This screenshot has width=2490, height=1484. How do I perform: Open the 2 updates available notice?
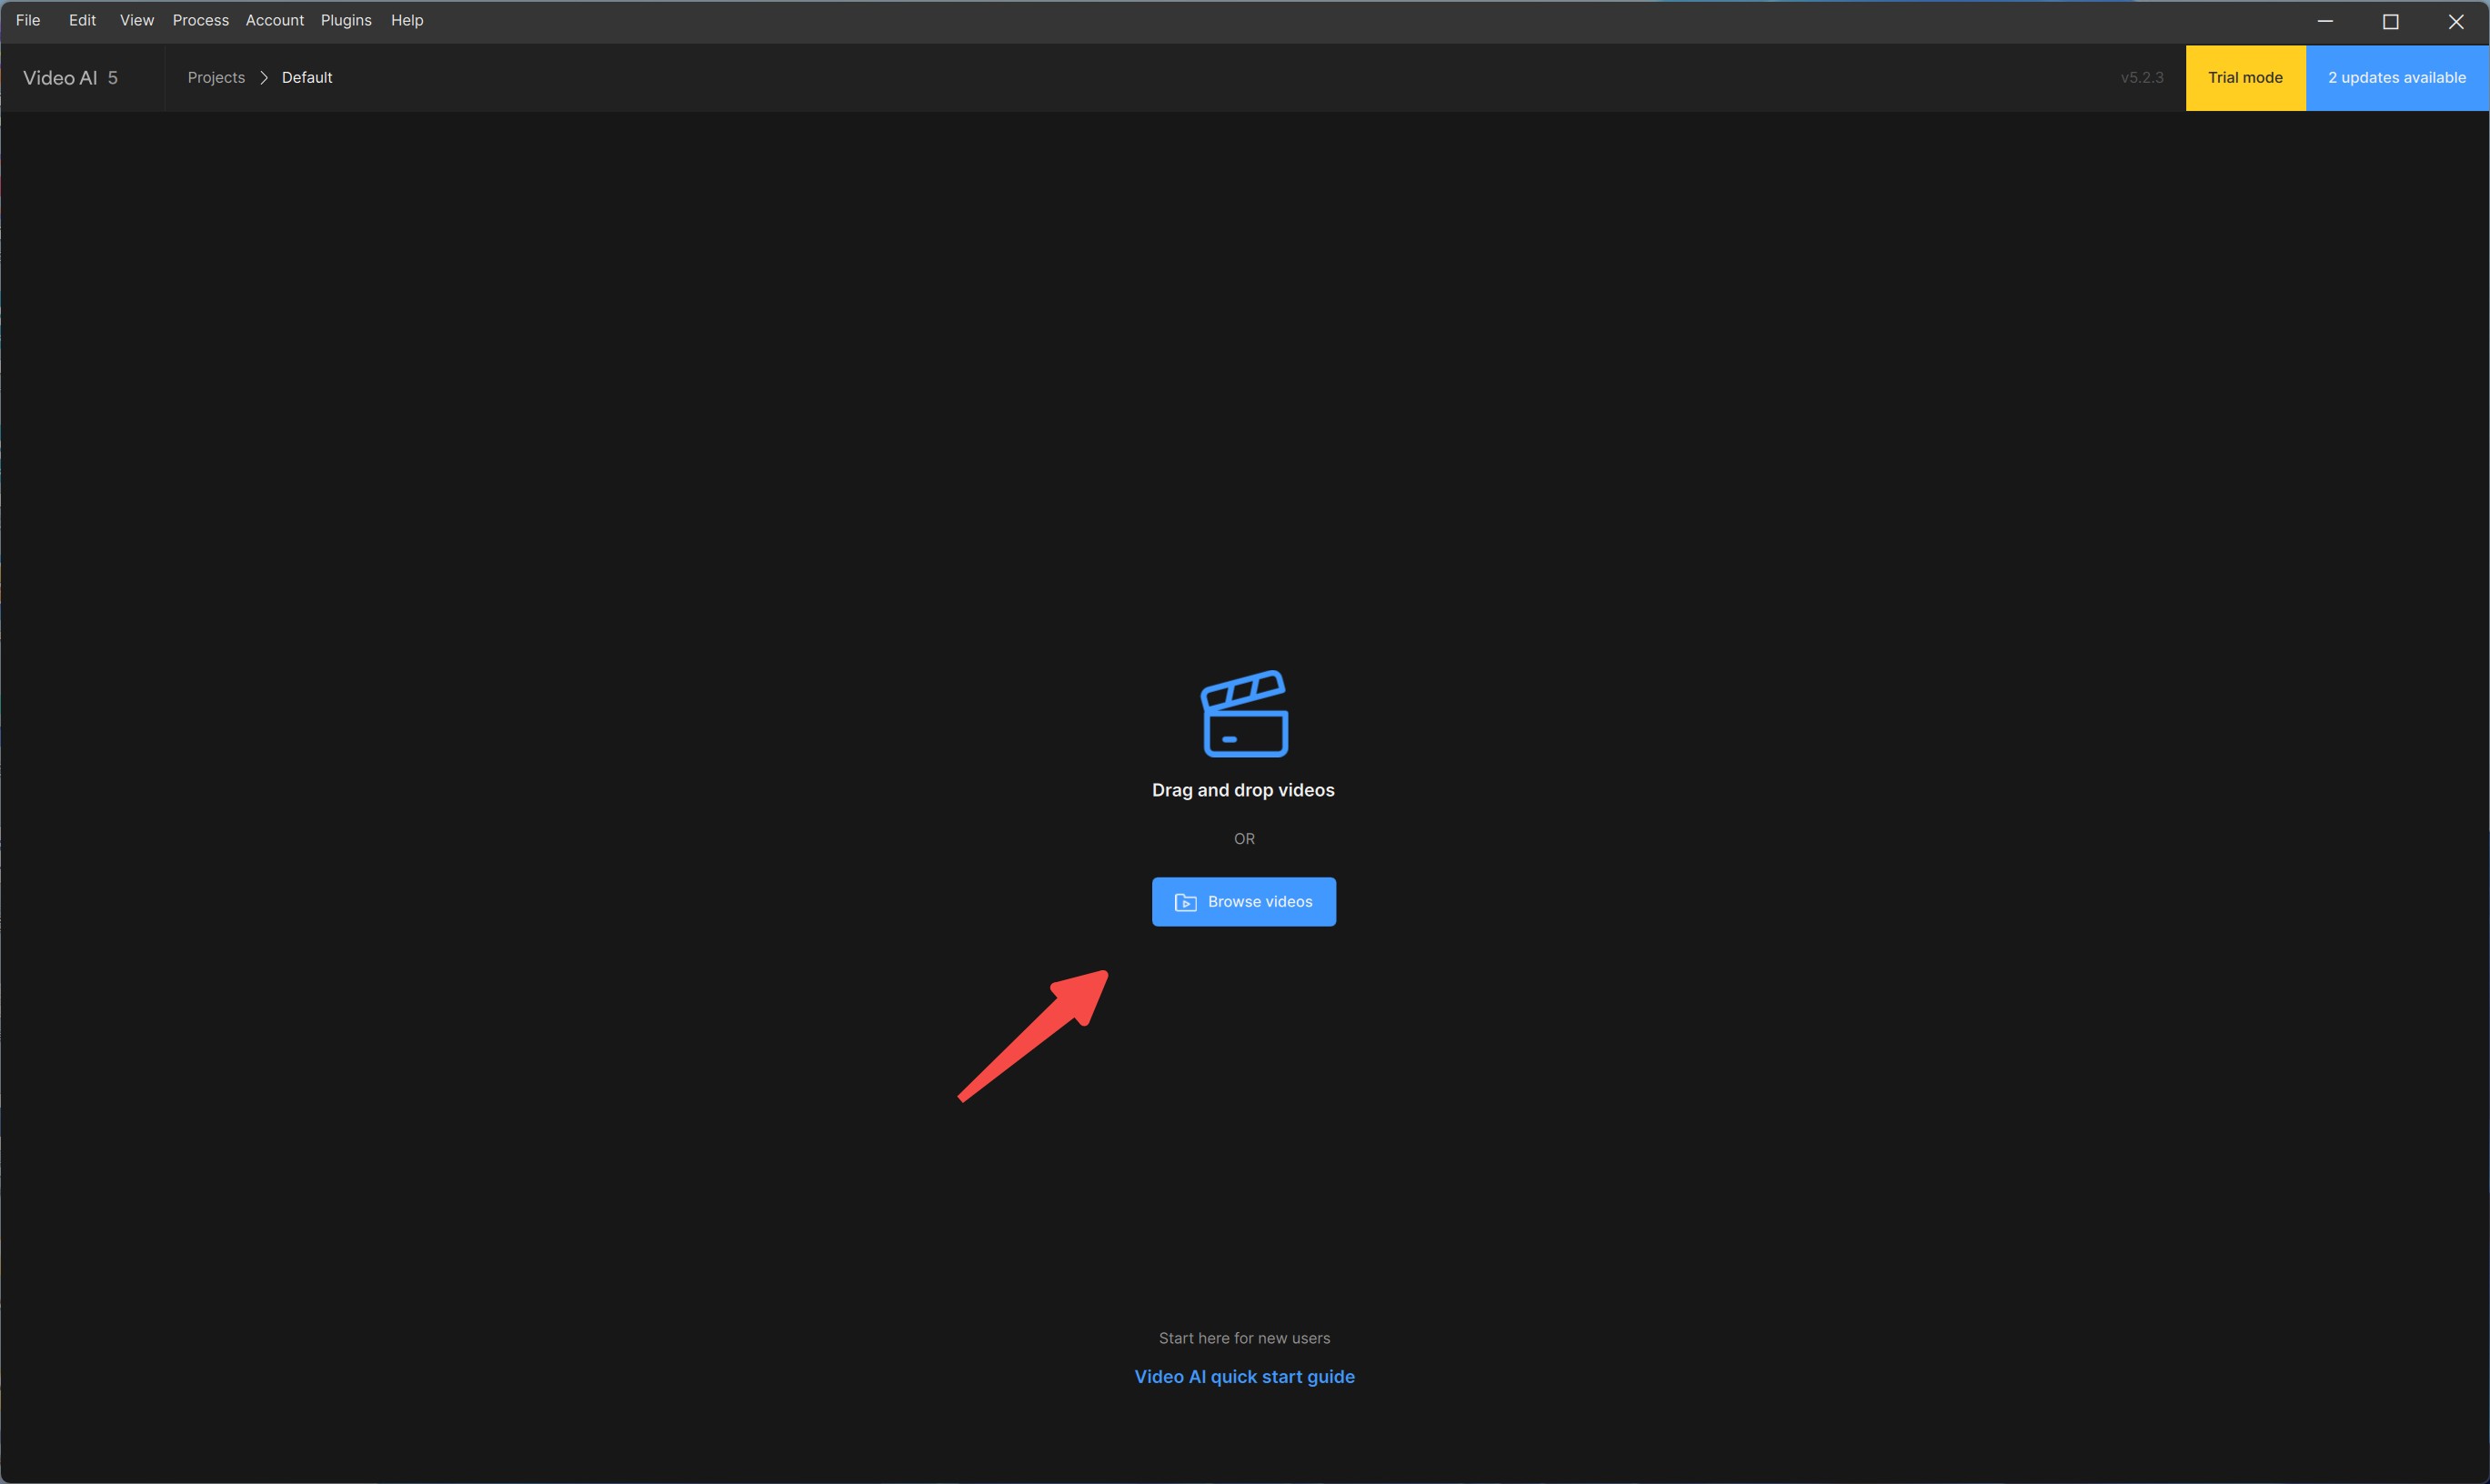[x=2397, y=78]
